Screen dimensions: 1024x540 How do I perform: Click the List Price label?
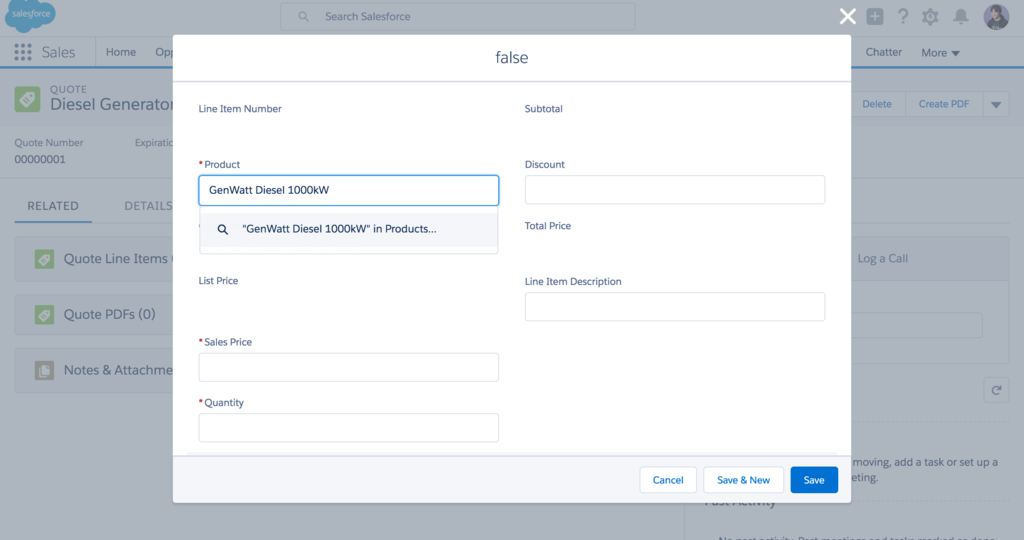[218, 281]
